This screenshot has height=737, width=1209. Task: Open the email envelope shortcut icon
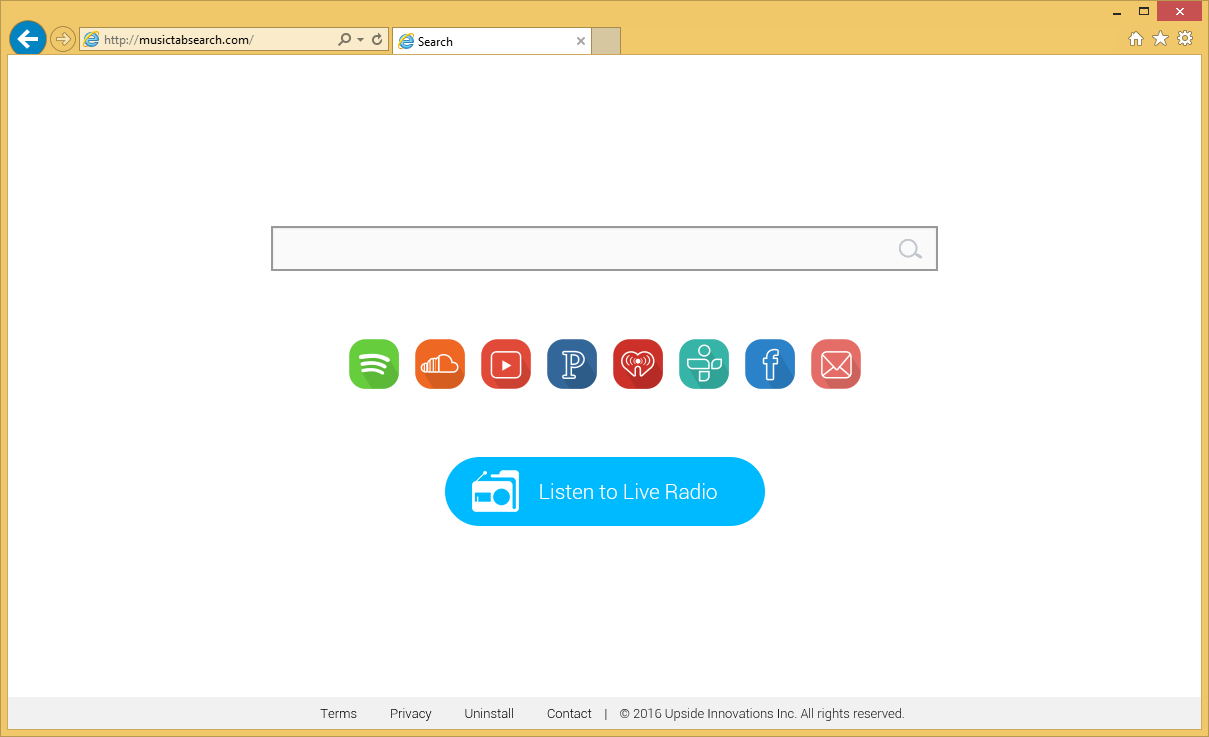point(836,364)
